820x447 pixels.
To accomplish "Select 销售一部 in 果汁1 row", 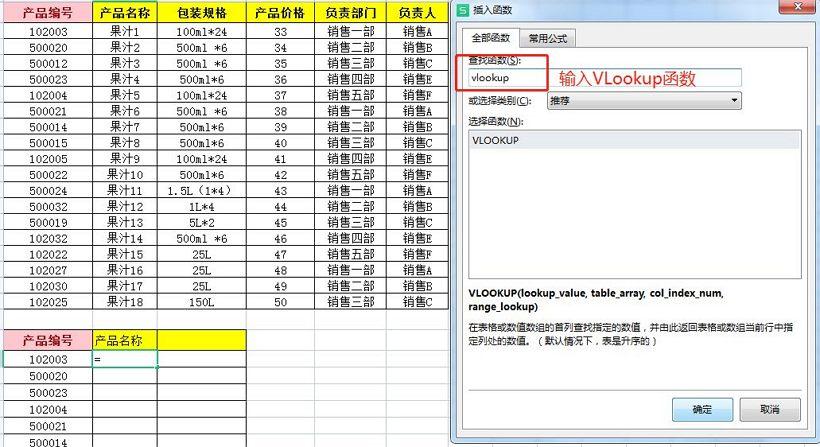I will tap(350, 31).
